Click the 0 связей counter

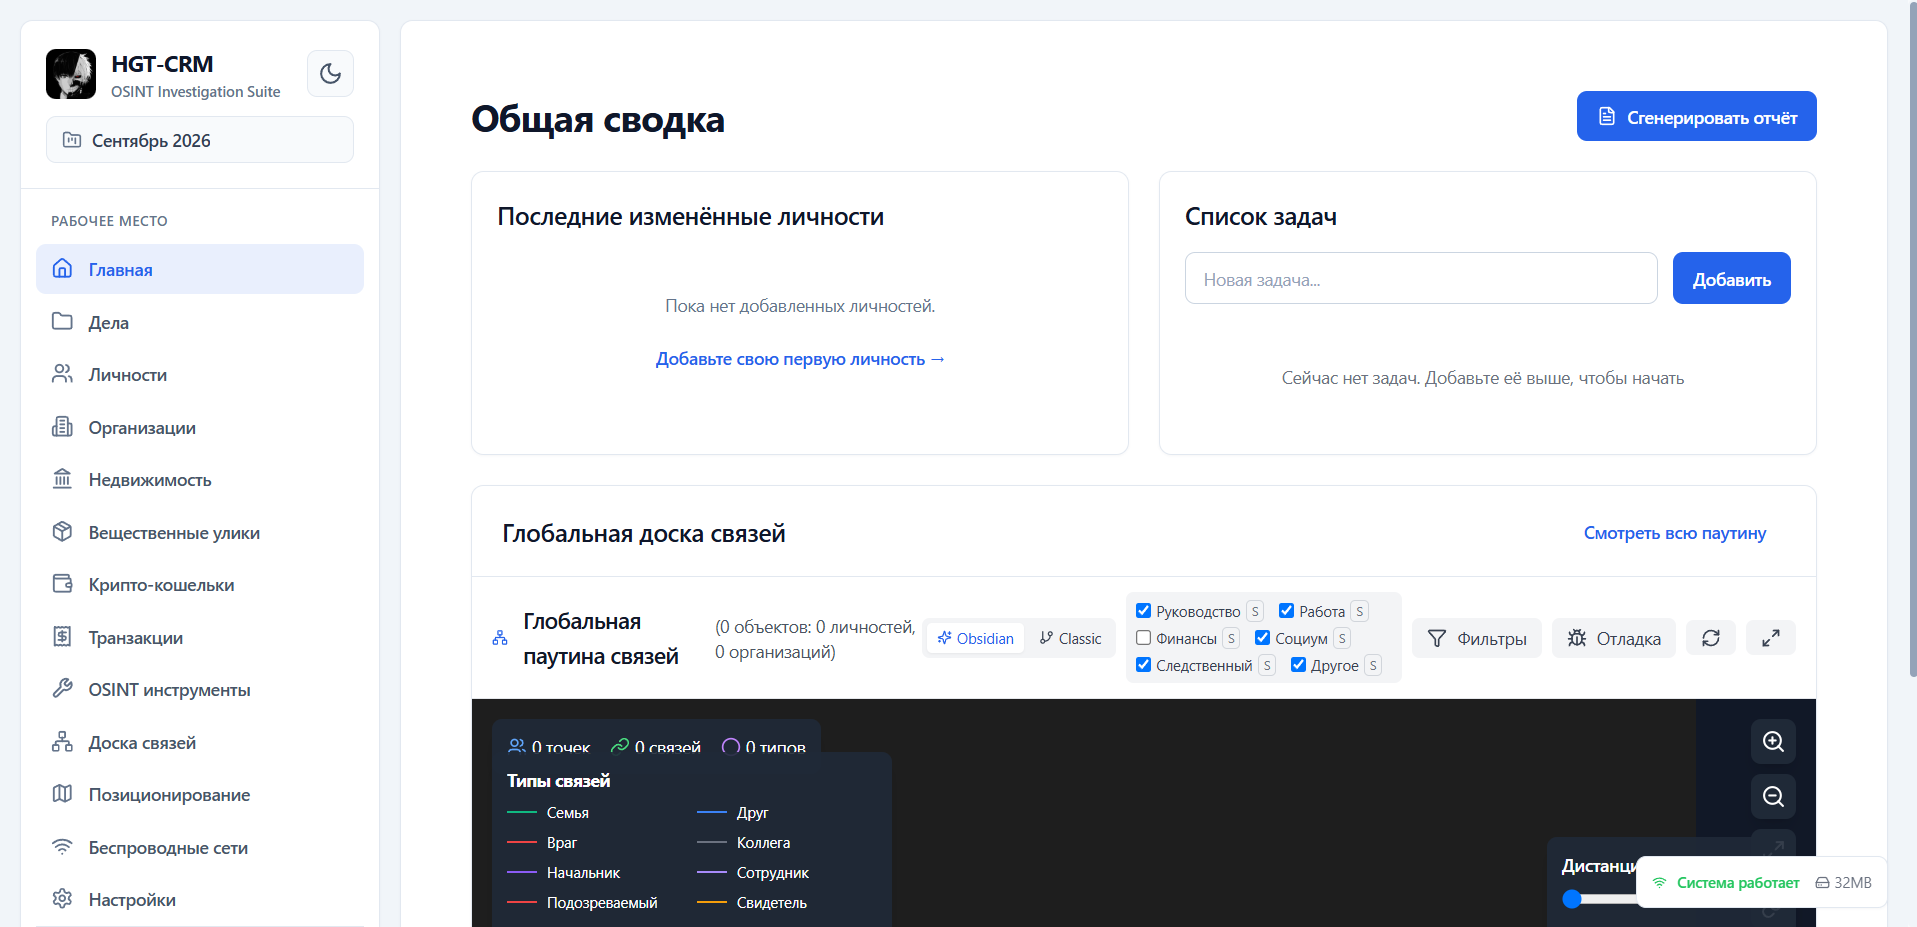click(656, 746)
